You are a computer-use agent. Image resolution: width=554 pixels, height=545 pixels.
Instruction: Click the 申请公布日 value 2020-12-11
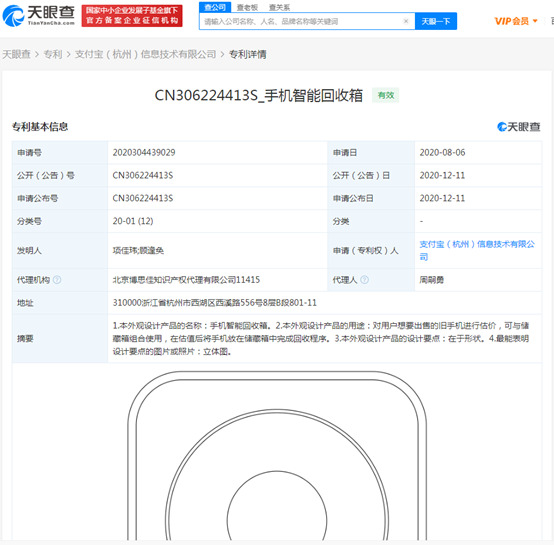click(x=442, y=198)
